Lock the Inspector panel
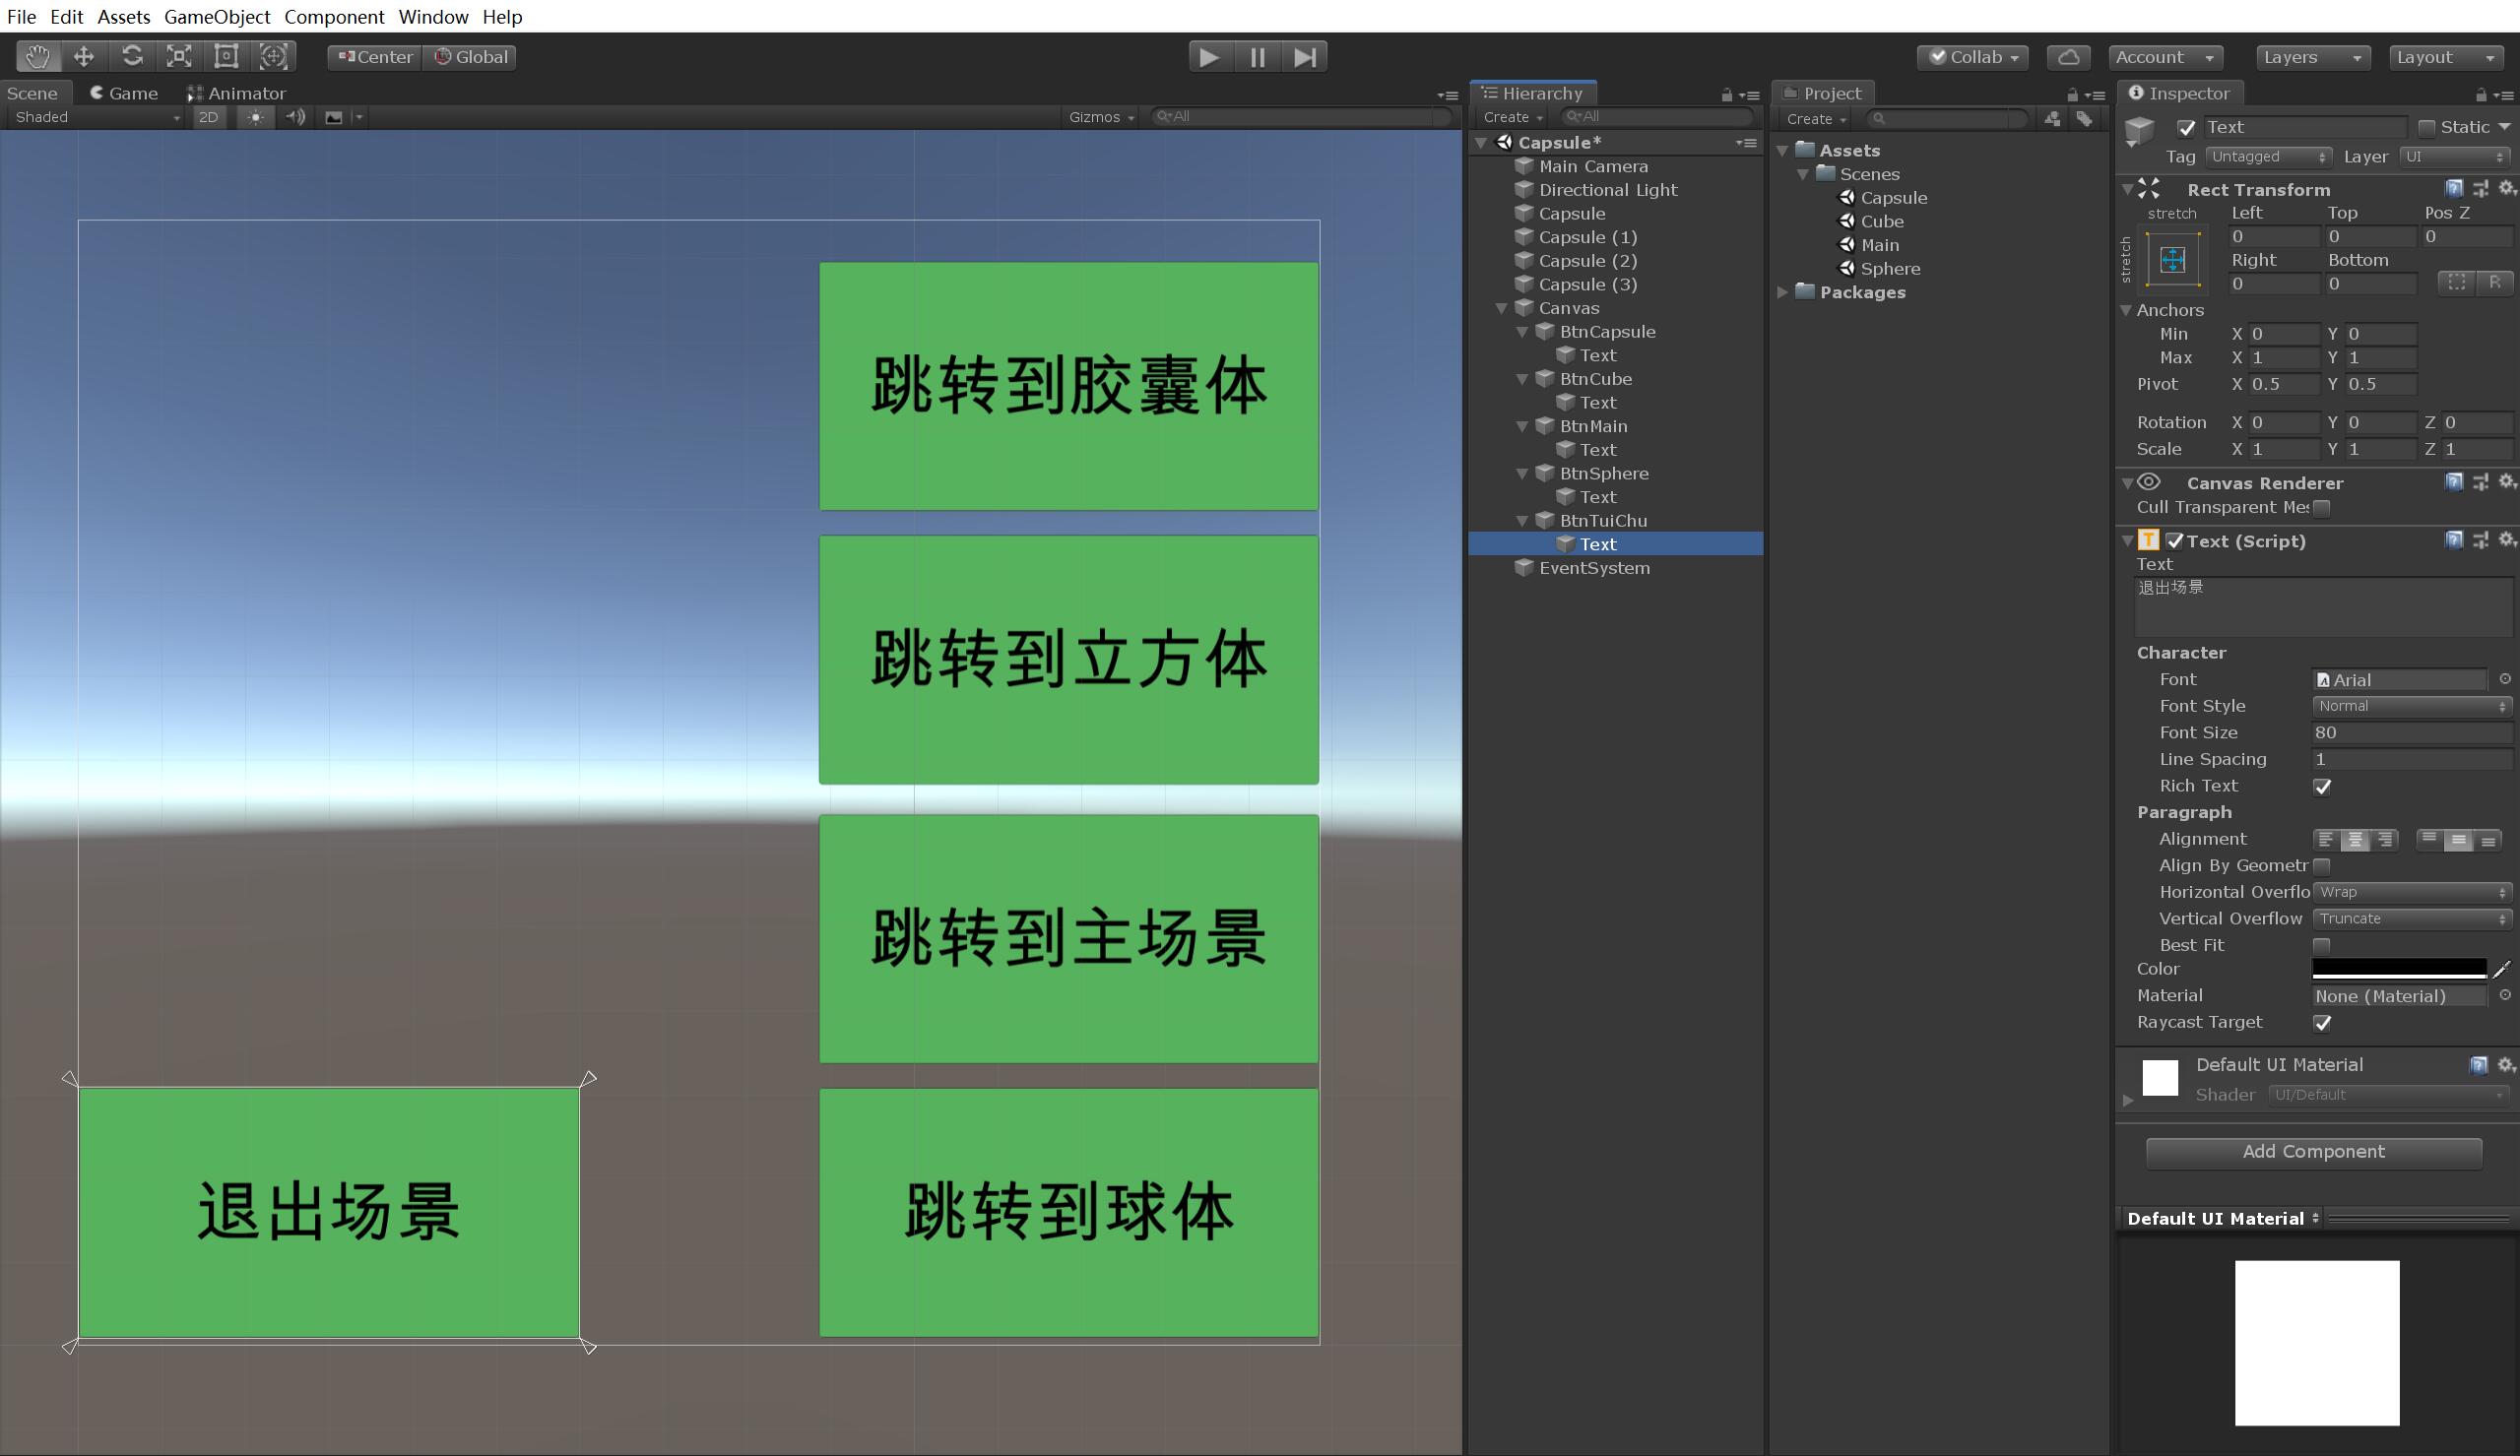 click(x=2481, y=95)
